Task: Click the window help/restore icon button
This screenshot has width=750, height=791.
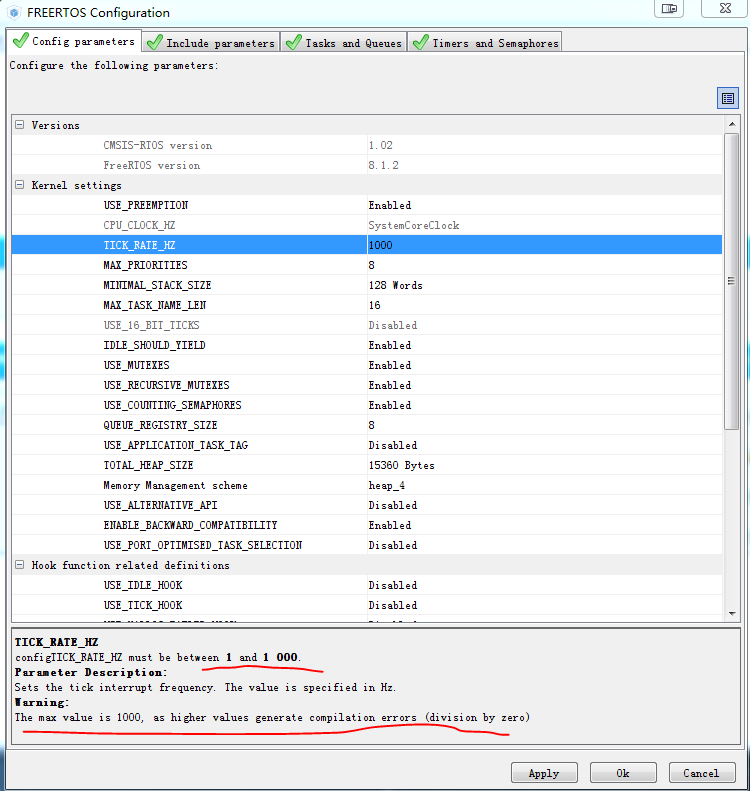Action: click(669, 9)
